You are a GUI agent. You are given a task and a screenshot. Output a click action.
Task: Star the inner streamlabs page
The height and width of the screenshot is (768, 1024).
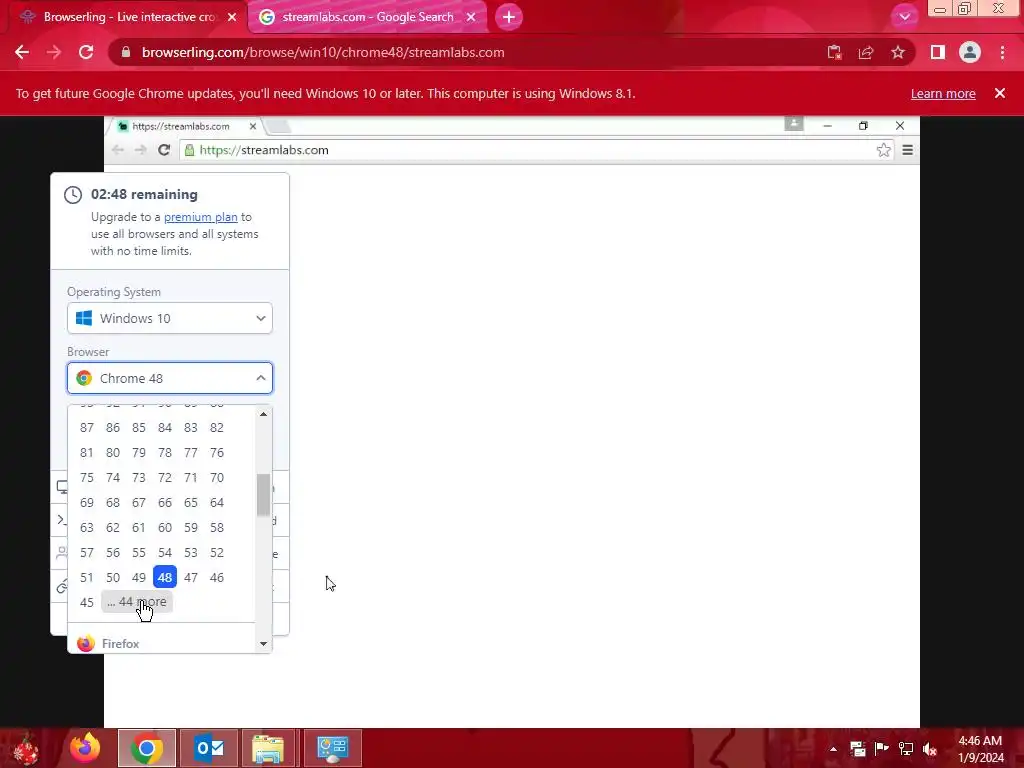884,150
